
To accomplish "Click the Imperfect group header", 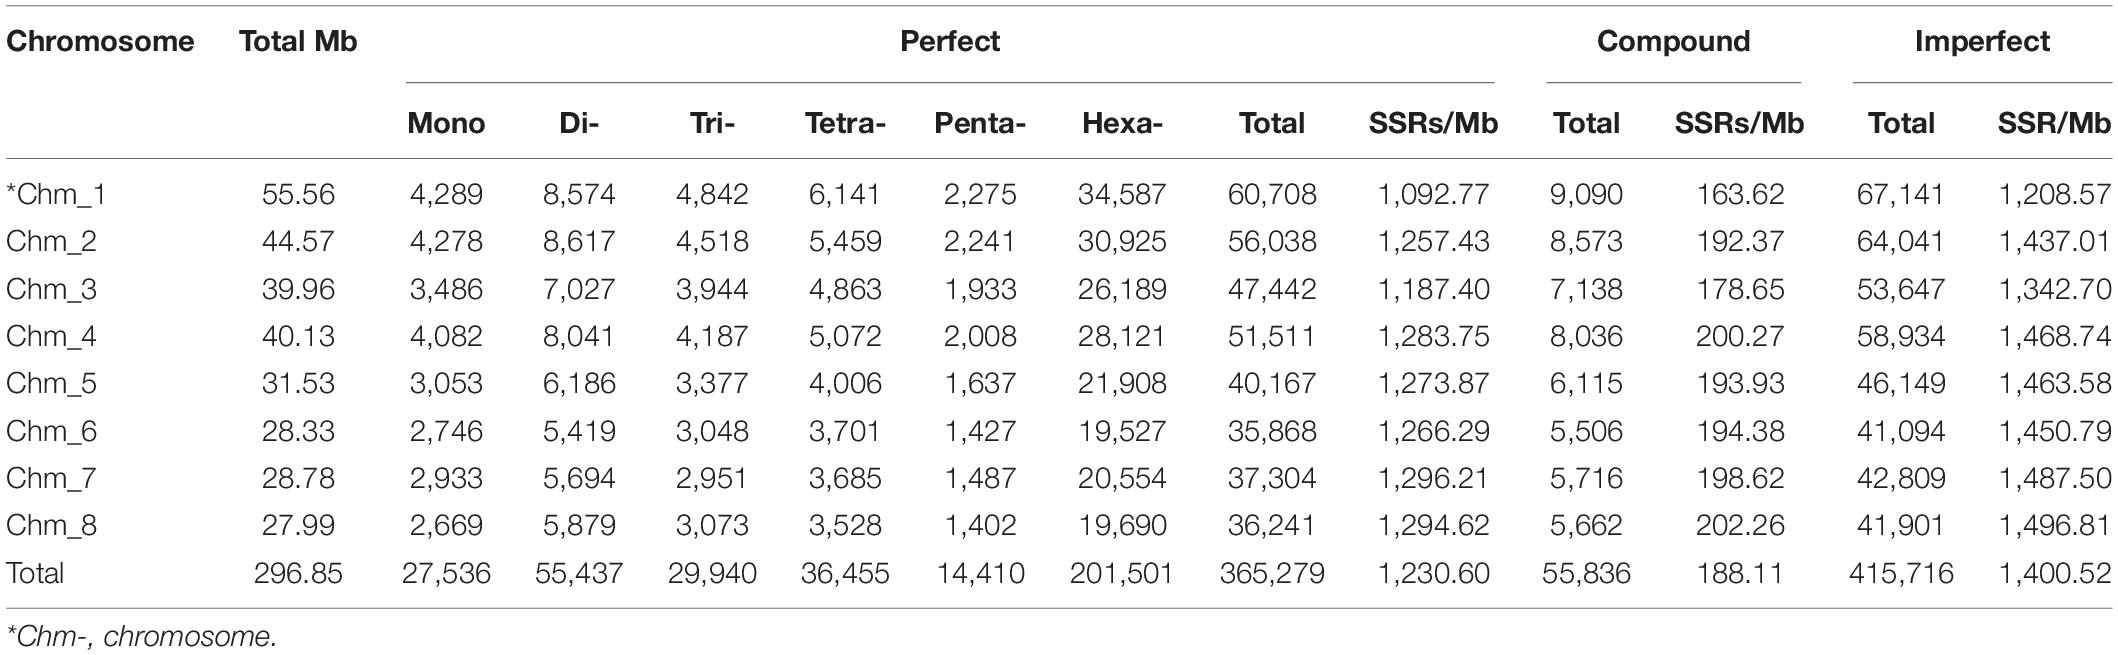I will (1982, 42).
